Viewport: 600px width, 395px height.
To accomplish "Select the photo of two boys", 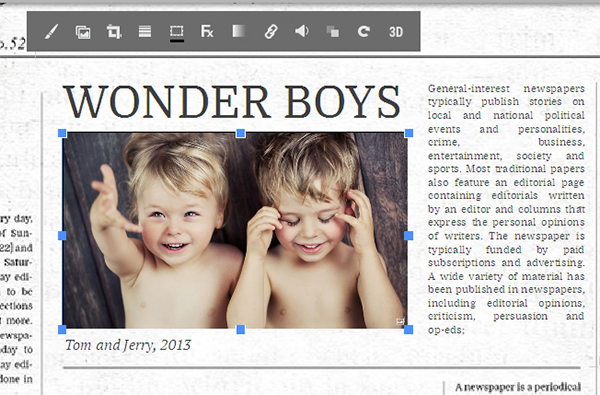I will [x=235, y=230].
